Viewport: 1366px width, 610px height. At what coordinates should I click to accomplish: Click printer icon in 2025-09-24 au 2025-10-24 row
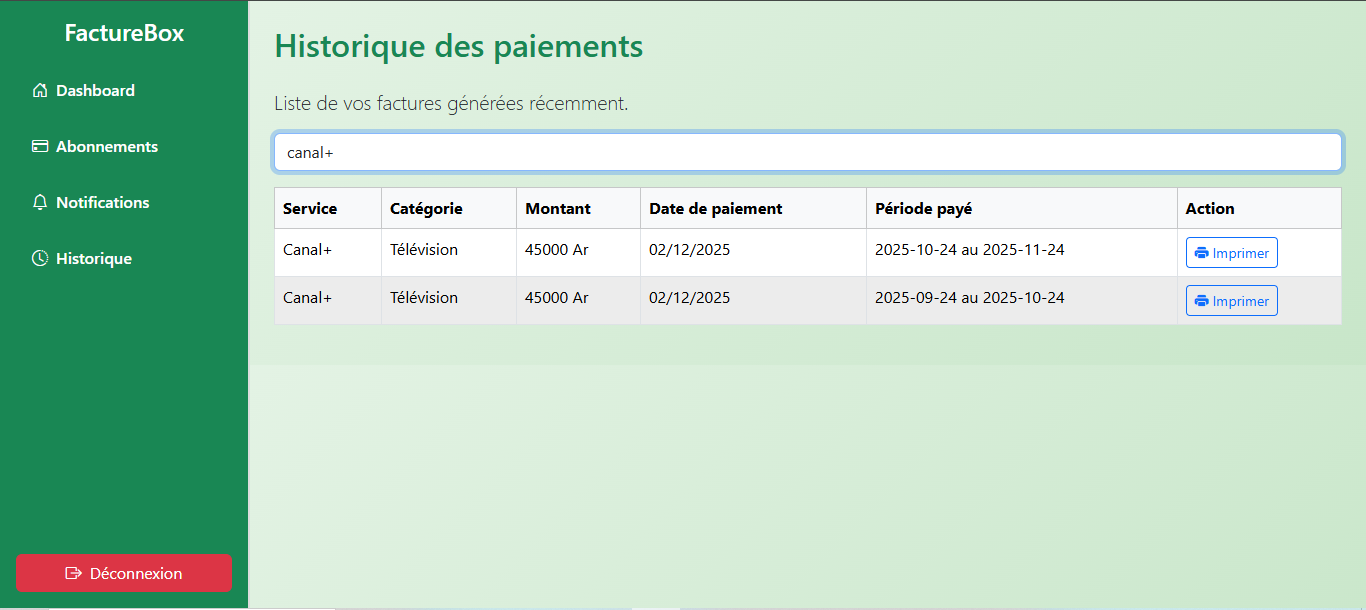click(1202, 302)
